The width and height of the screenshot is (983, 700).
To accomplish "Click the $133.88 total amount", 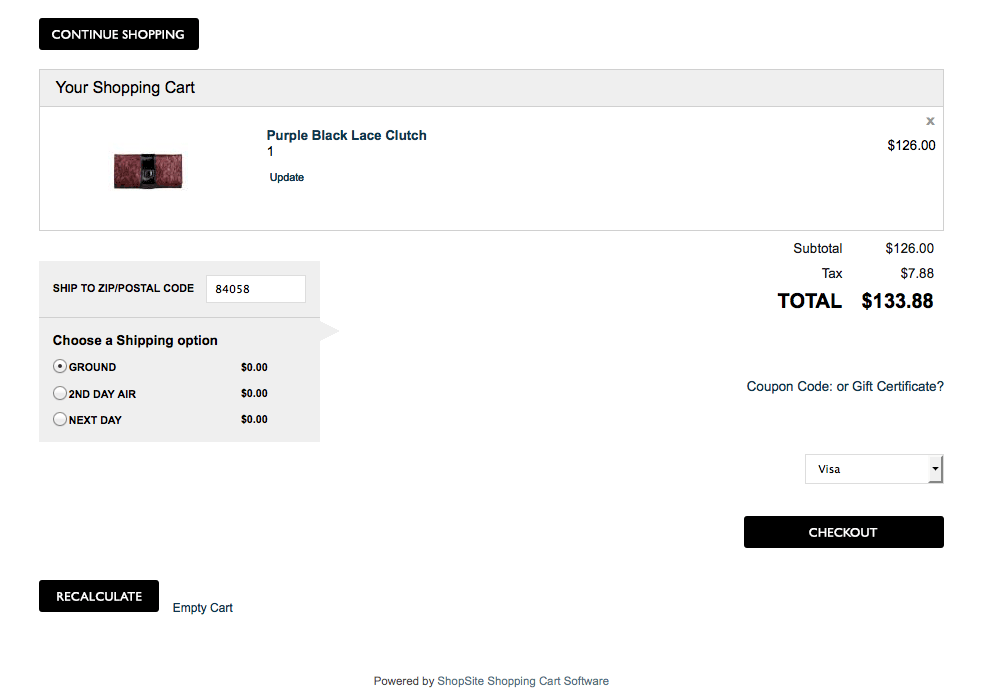I will point(897,301).
